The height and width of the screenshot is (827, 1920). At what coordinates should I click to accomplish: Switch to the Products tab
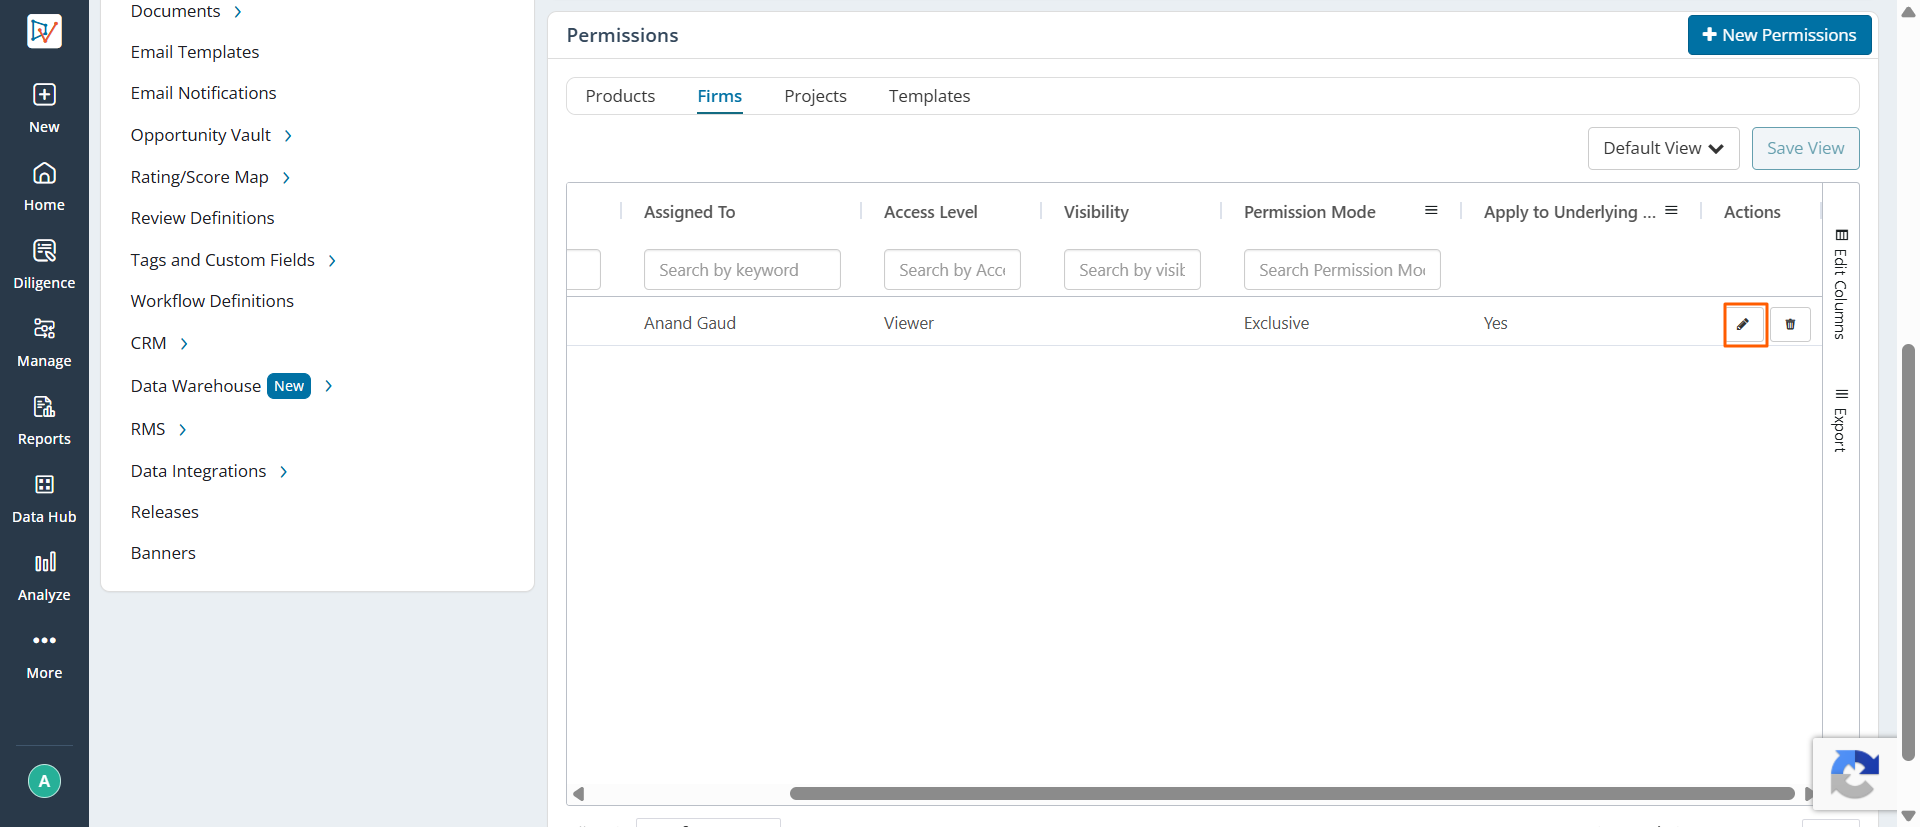[620, 96]
